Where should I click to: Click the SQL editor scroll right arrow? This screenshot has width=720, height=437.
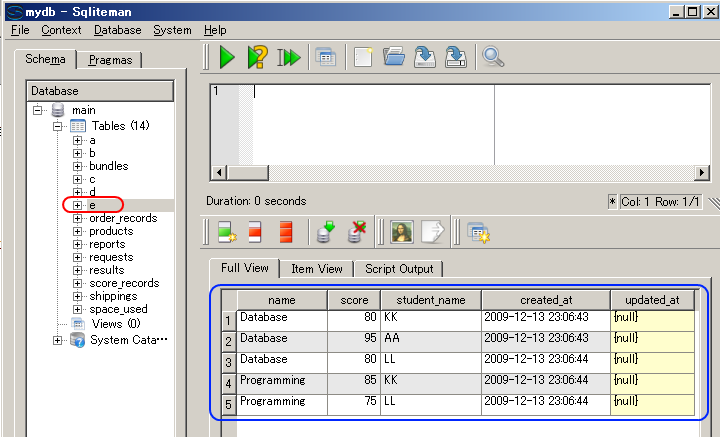(x=701, y=173)
